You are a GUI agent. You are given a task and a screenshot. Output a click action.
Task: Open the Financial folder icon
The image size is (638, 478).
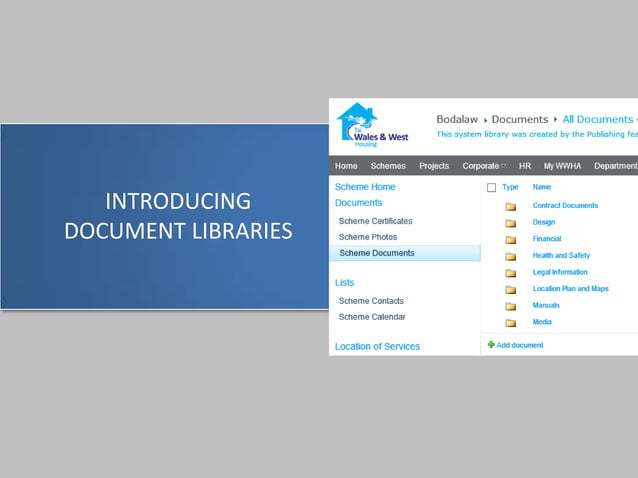[x=511, y=240]
